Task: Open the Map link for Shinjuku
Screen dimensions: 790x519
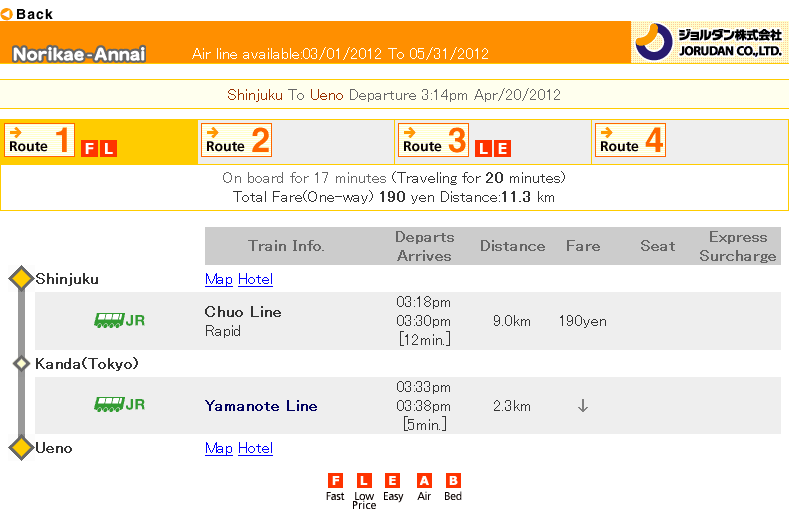Action: [x=219, y=279]
